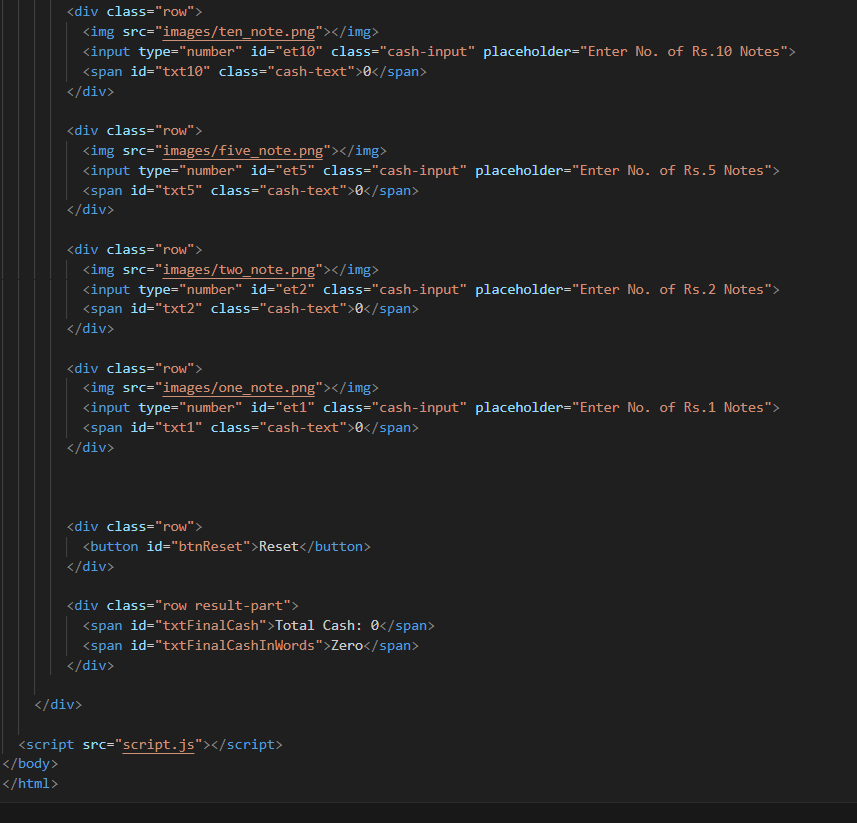
Task: Follow the images/two_note.png path link
Action: pos(239,269)
